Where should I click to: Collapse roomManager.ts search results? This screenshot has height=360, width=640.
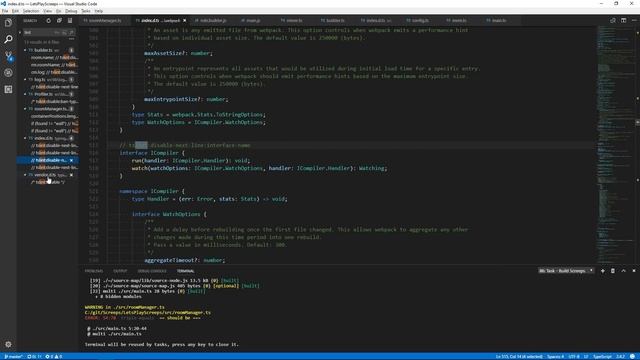[25, 109]
